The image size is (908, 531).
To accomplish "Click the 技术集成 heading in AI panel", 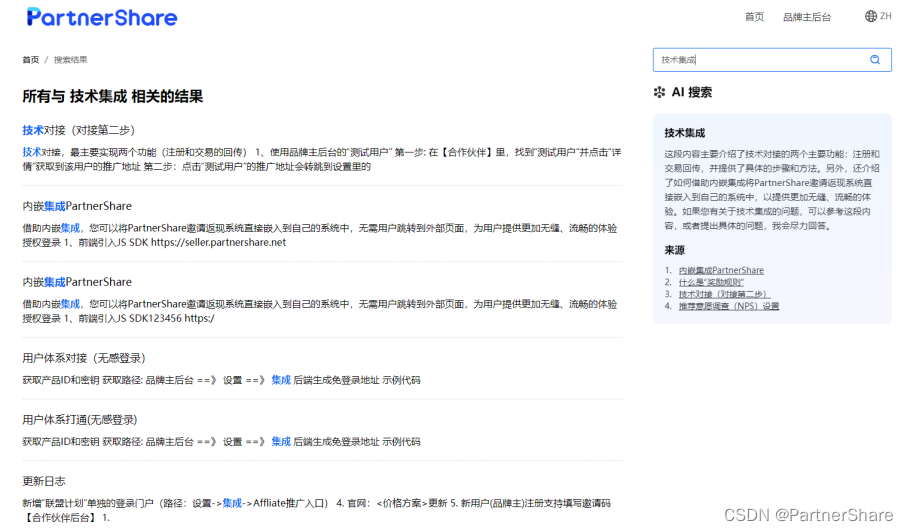I will (x=684, y=133).
